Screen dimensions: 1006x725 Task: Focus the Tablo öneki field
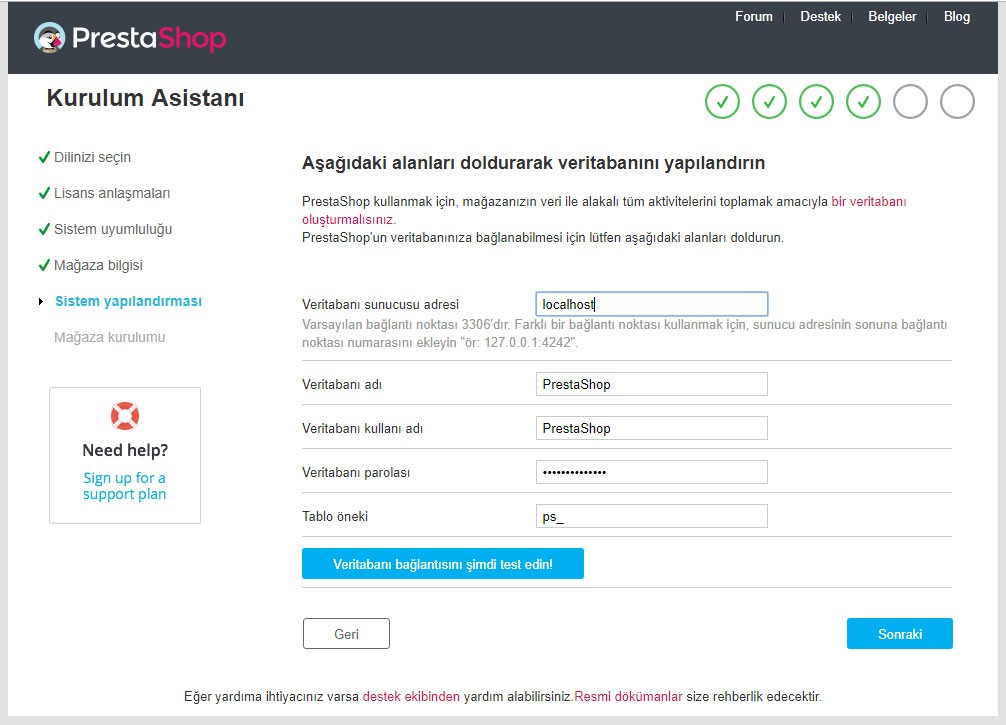click(x=652, y=516)
